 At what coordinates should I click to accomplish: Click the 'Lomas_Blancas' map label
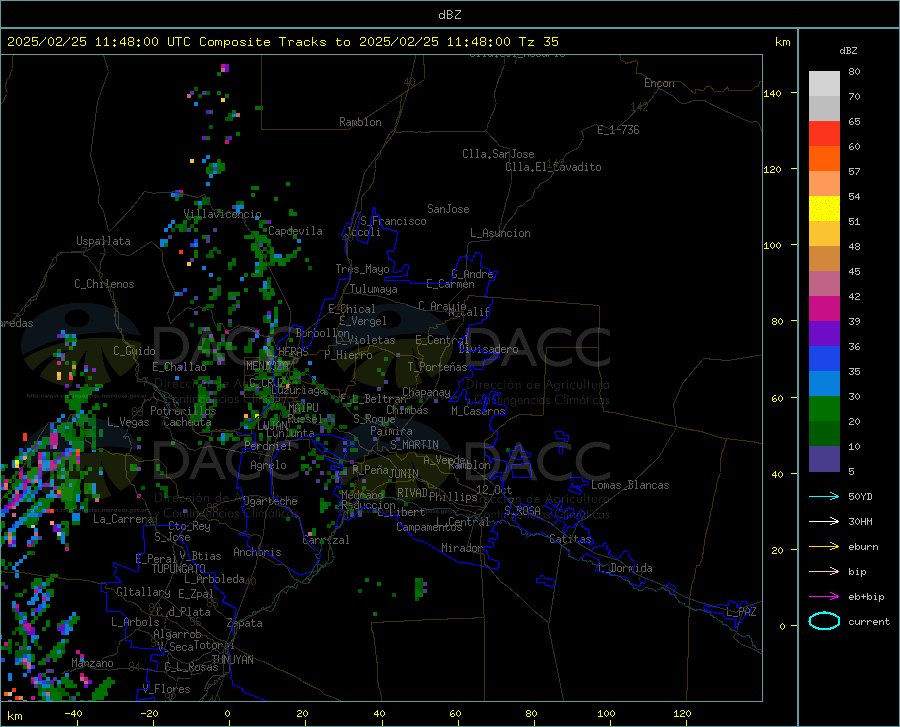coord(630,485)
